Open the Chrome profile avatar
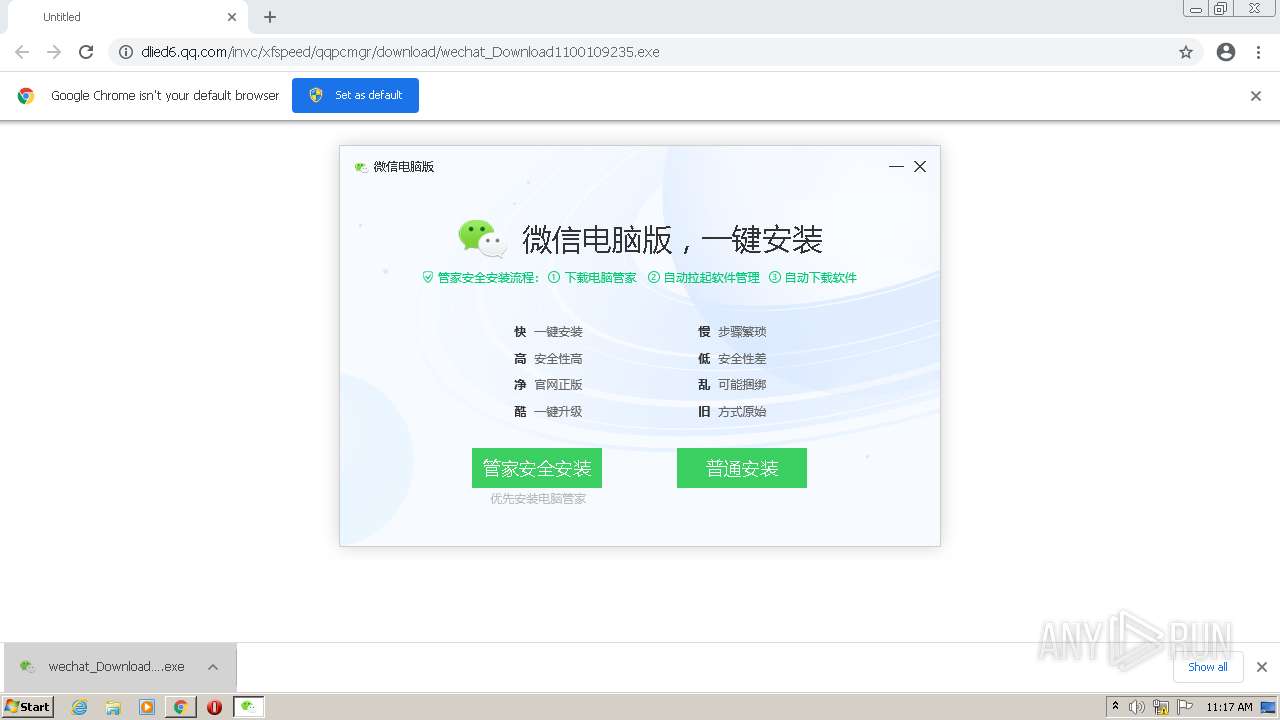1280x720 pixels. point(1226,52)
